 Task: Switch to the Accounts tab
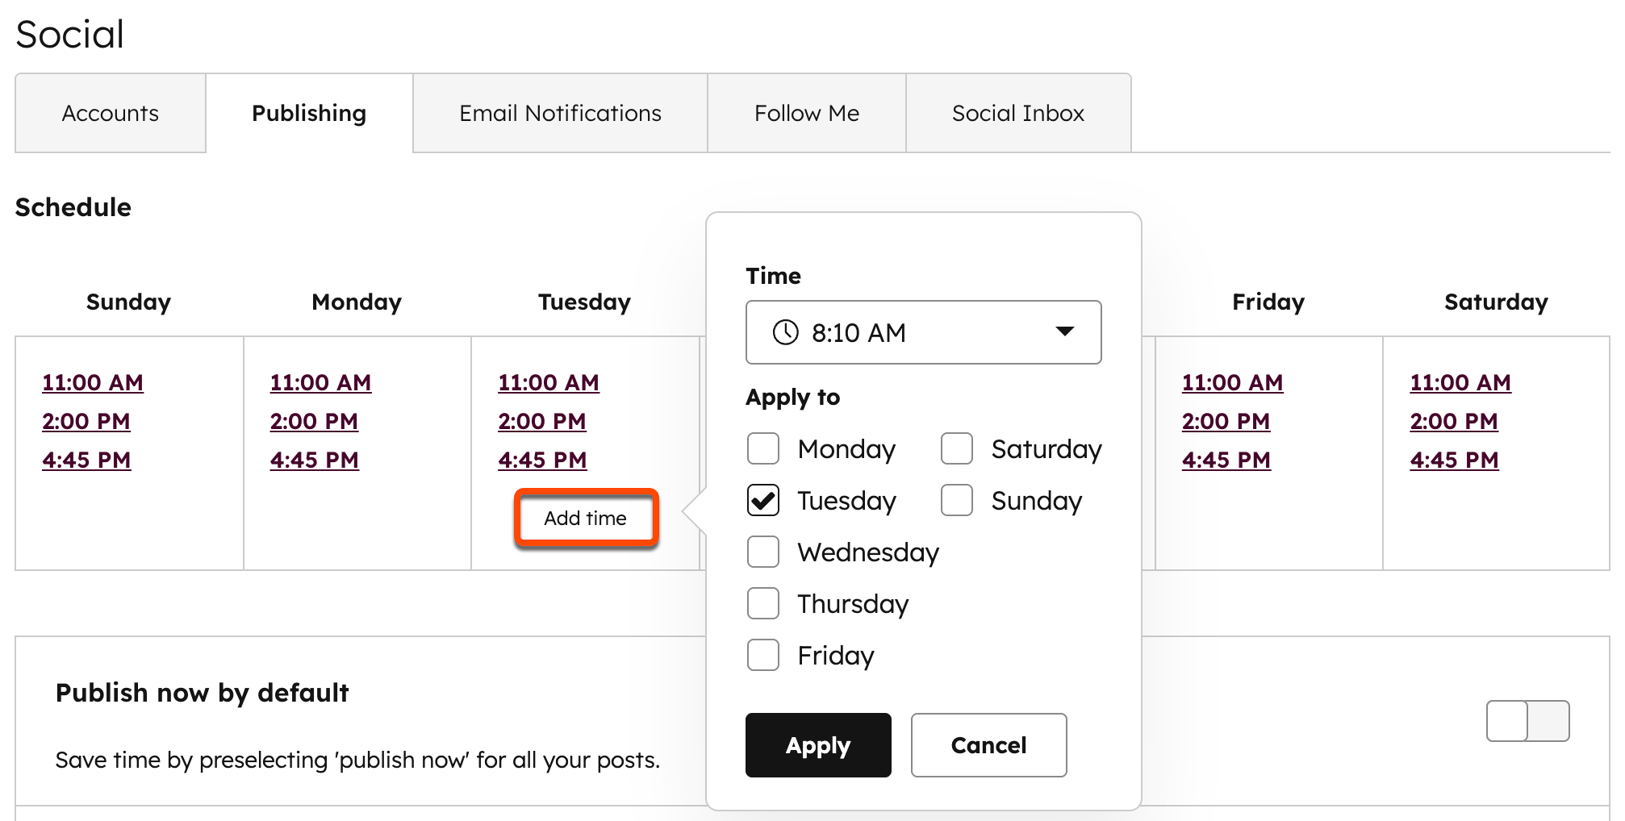[x=109, y=113]
